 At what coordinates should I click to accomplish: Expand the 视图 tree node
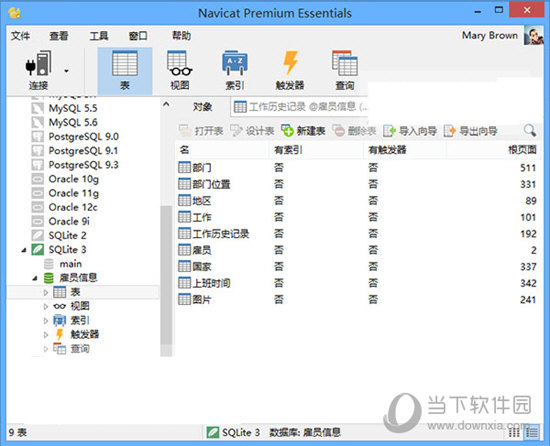46,306
